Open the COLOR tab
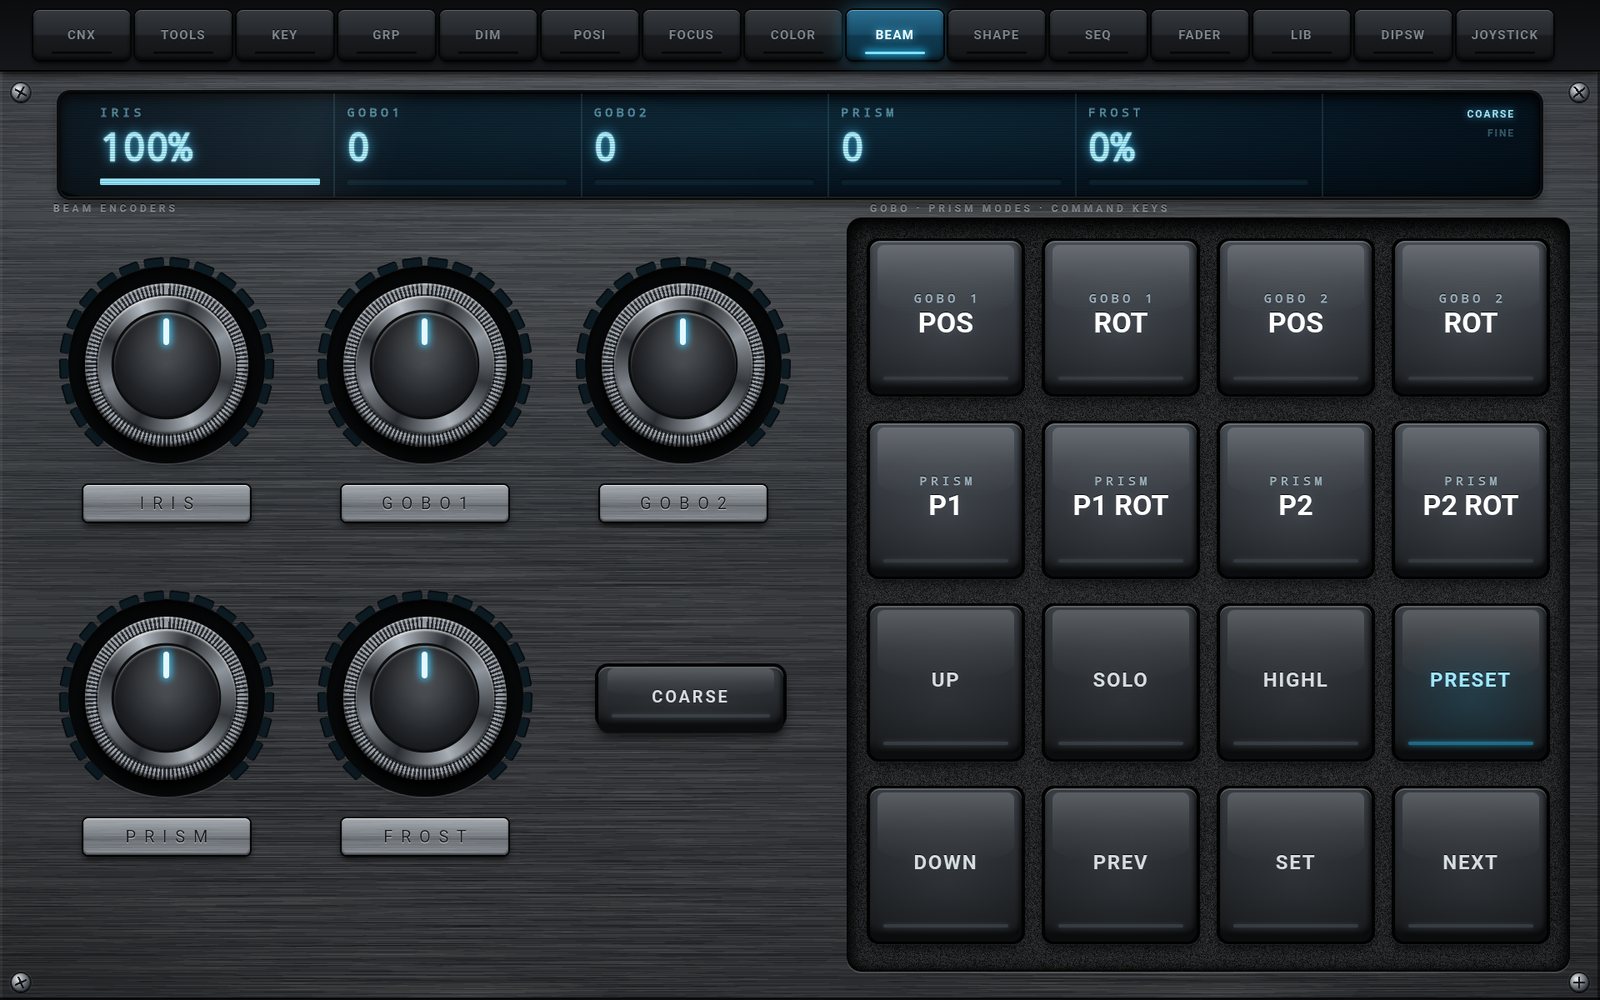Image resolution: width=1600 pixels, height=1000 pixels. tap(793, 35)
